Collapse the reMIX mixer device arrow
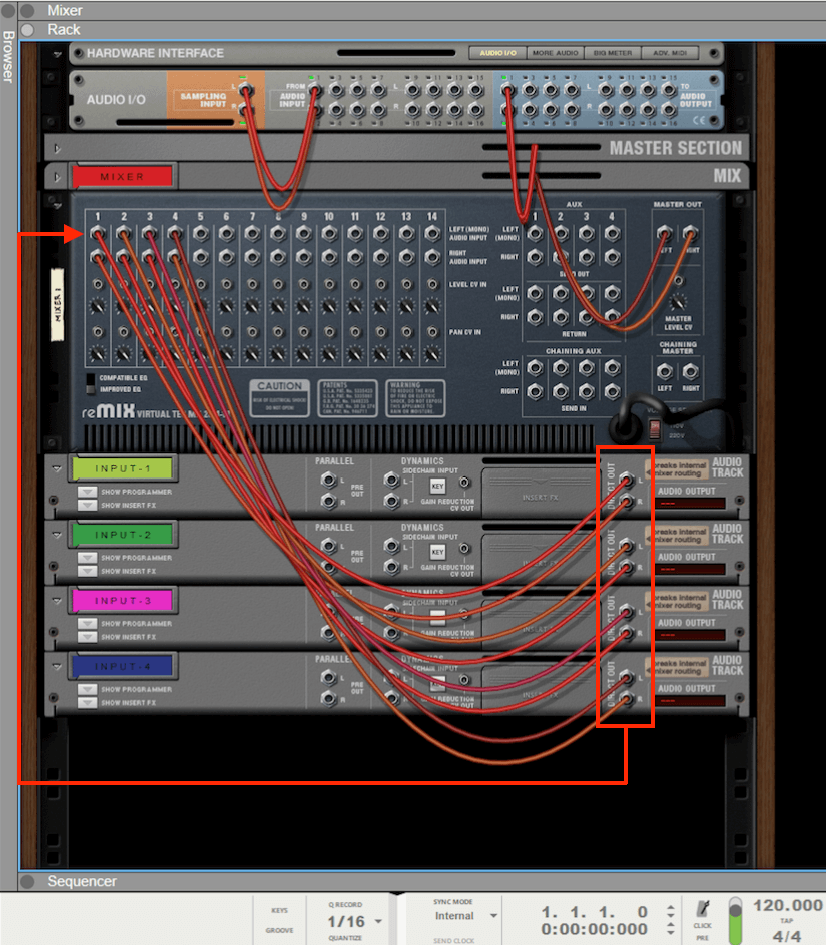Image resolution: width=826 pixels, height=945 pixels. pos(57,206)
